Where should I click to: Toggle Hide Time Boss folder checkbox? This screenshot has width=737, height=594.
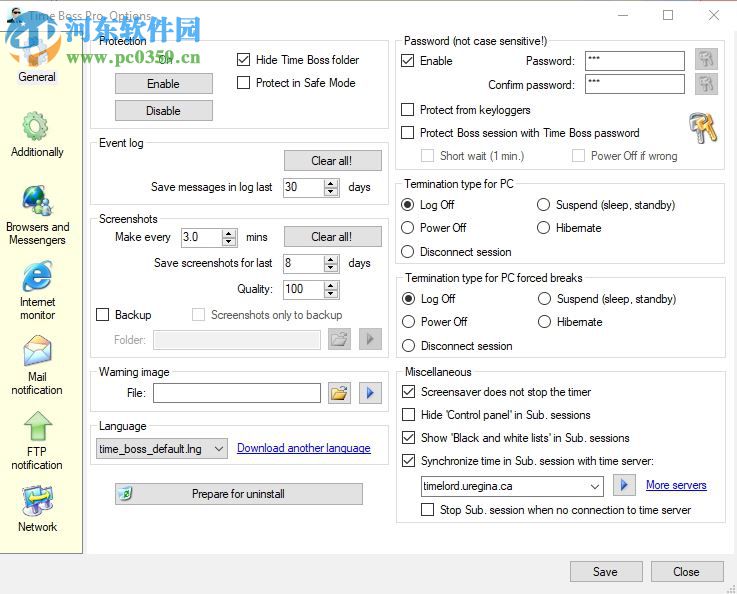[243, 60]
